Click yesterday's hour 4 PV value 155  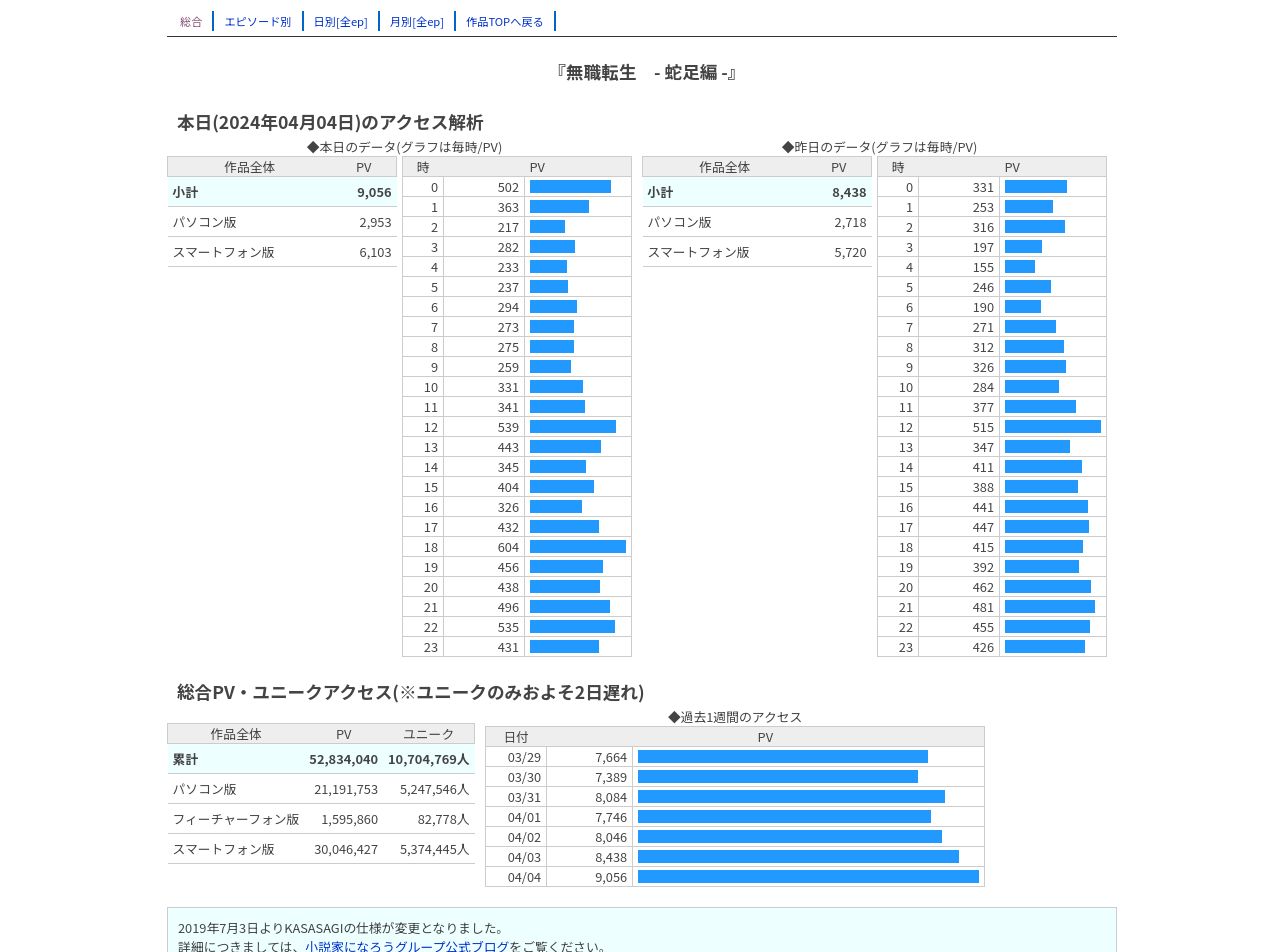pyautogui.click(x=983, y=267)
